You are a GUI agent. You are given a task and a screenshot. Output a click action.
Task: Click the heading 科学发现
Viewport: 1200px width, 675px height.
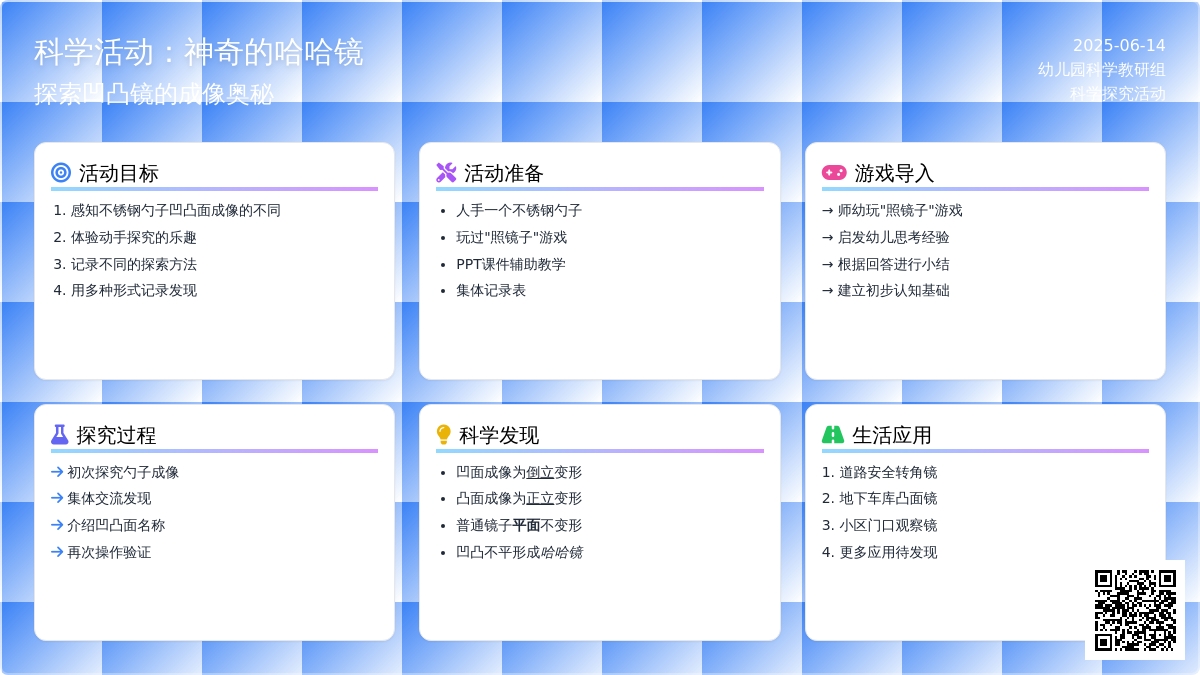(499, 435)
